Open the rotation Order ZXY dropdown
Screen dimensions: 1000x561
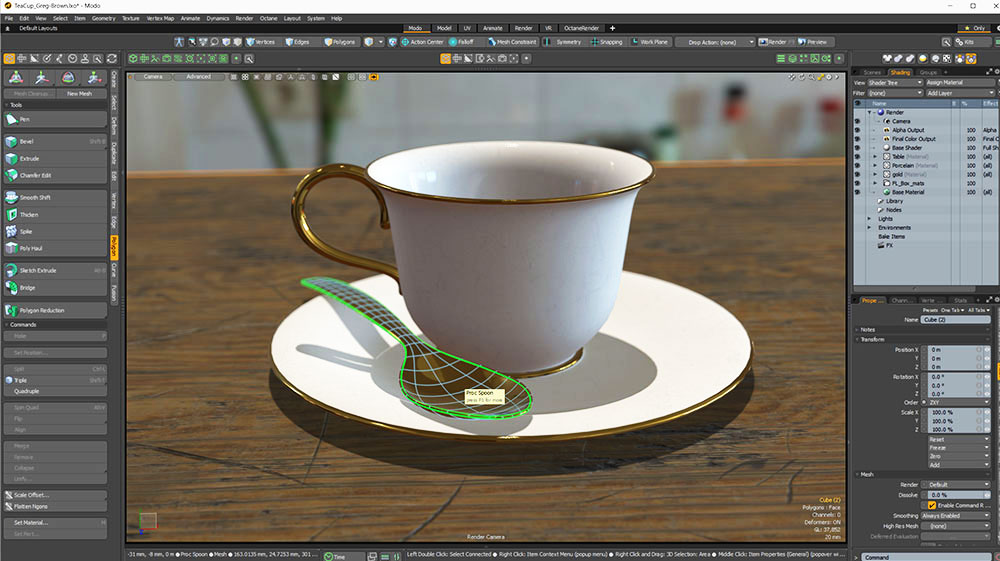[959, 402]
